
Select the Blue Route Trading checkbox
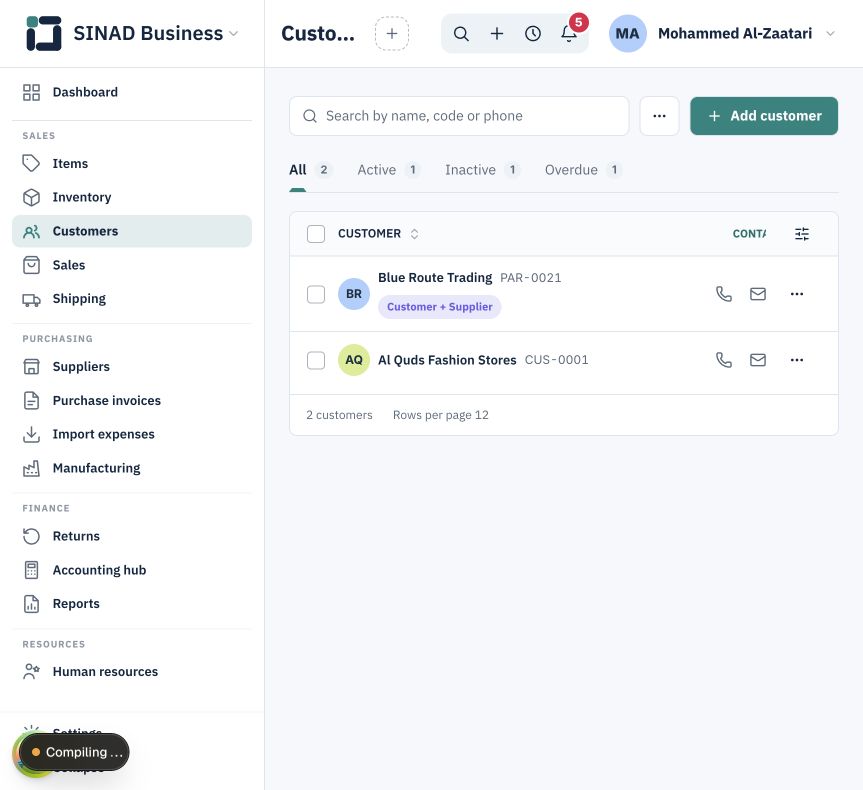coord(316,295)
